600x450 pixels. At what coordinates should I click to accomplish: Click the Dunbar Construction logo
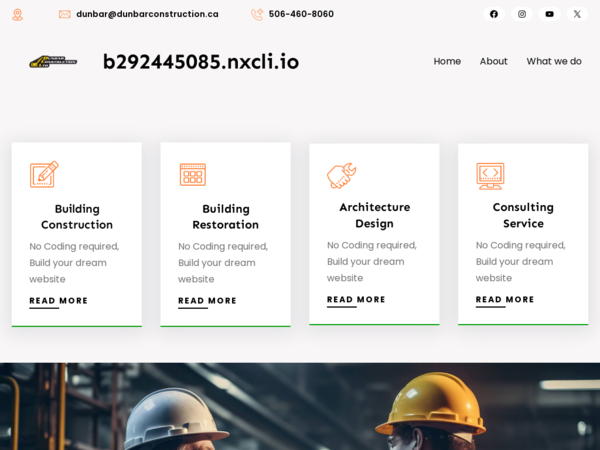pyautogui.click(x=53, y=62)
